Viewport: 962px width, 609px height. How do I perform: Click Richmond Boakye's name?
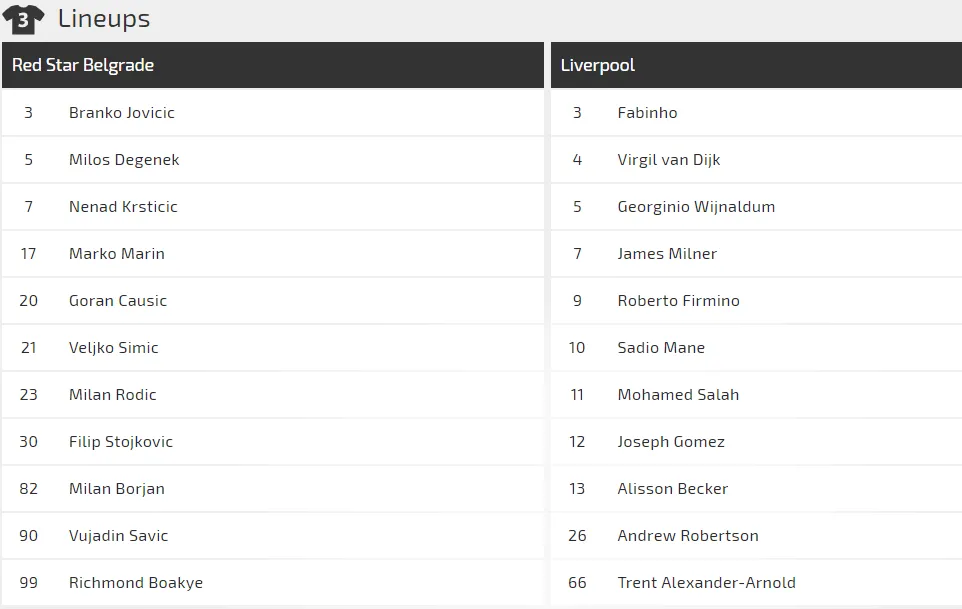coord(136,583)
